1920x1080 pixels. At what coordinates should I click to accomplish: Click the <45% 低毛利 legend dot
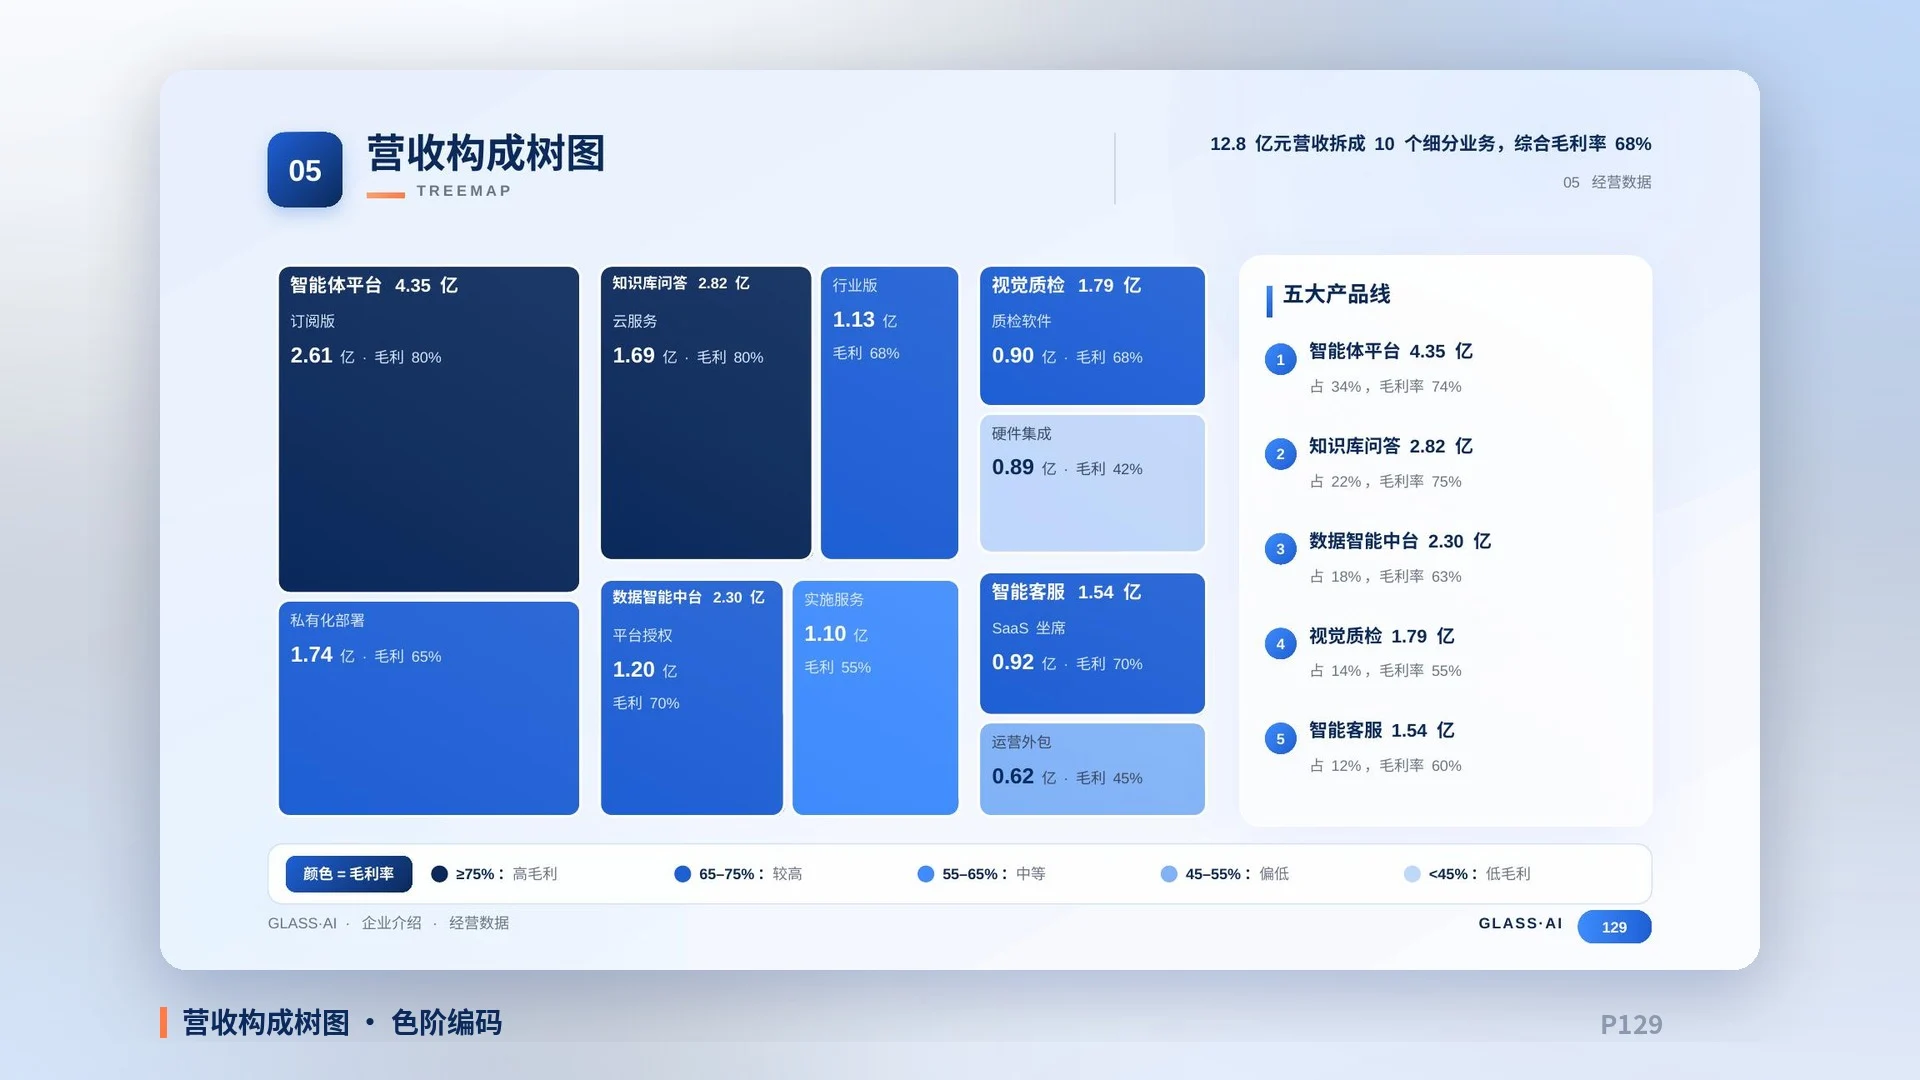click(x=1412, y=874)
